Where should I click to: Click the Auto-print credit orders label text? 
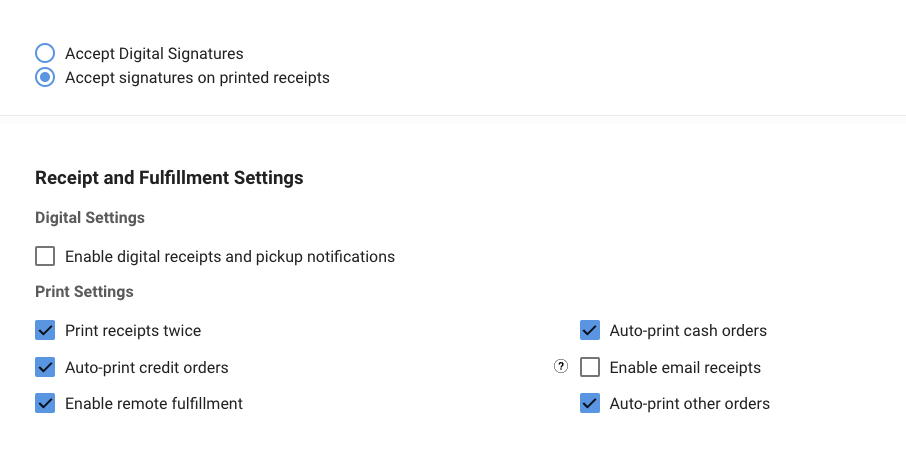pos(147,368)
